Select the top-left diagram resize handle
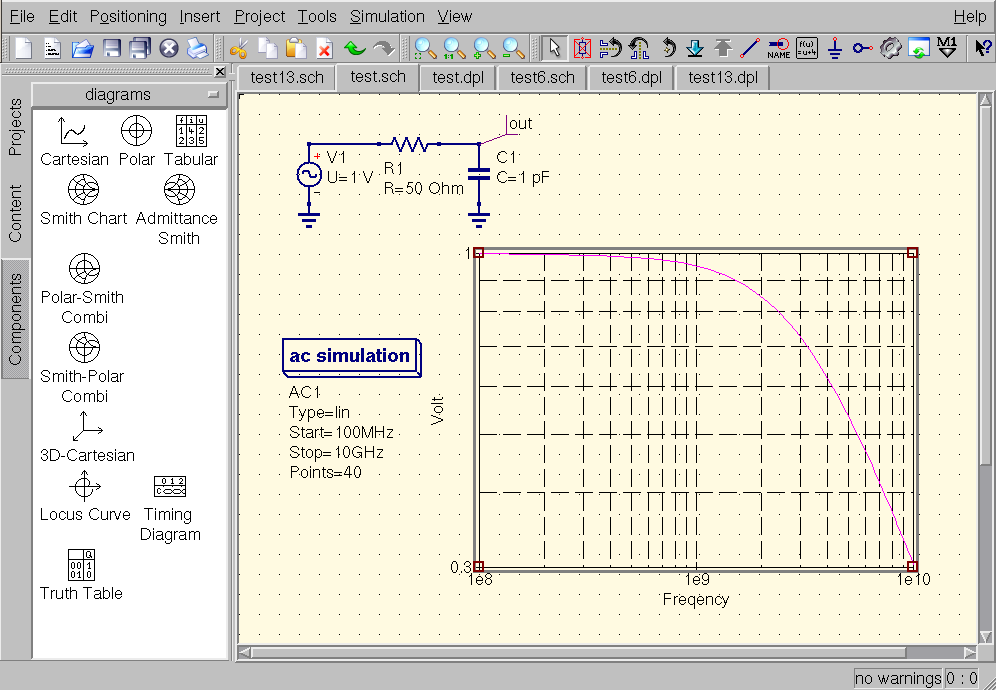 (478, 253)
